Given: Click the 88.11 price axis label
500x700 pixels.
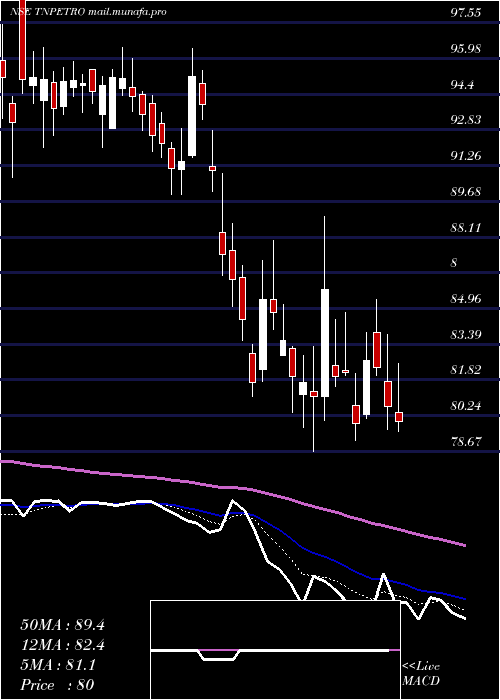Looking at the screenshot, I should point(466,227).
